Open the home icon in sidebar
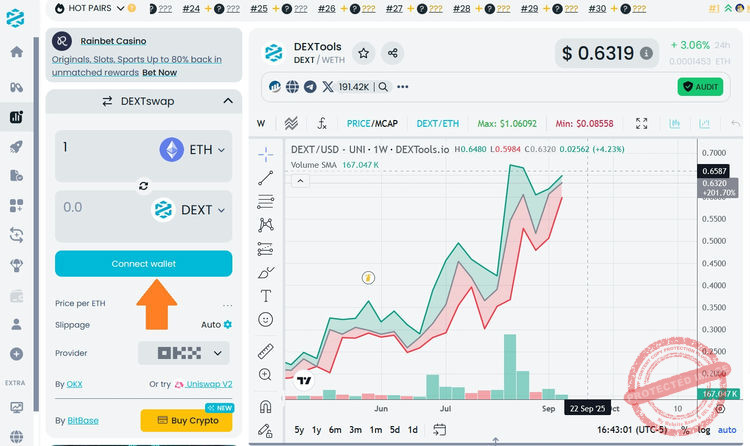 point(16,52)
